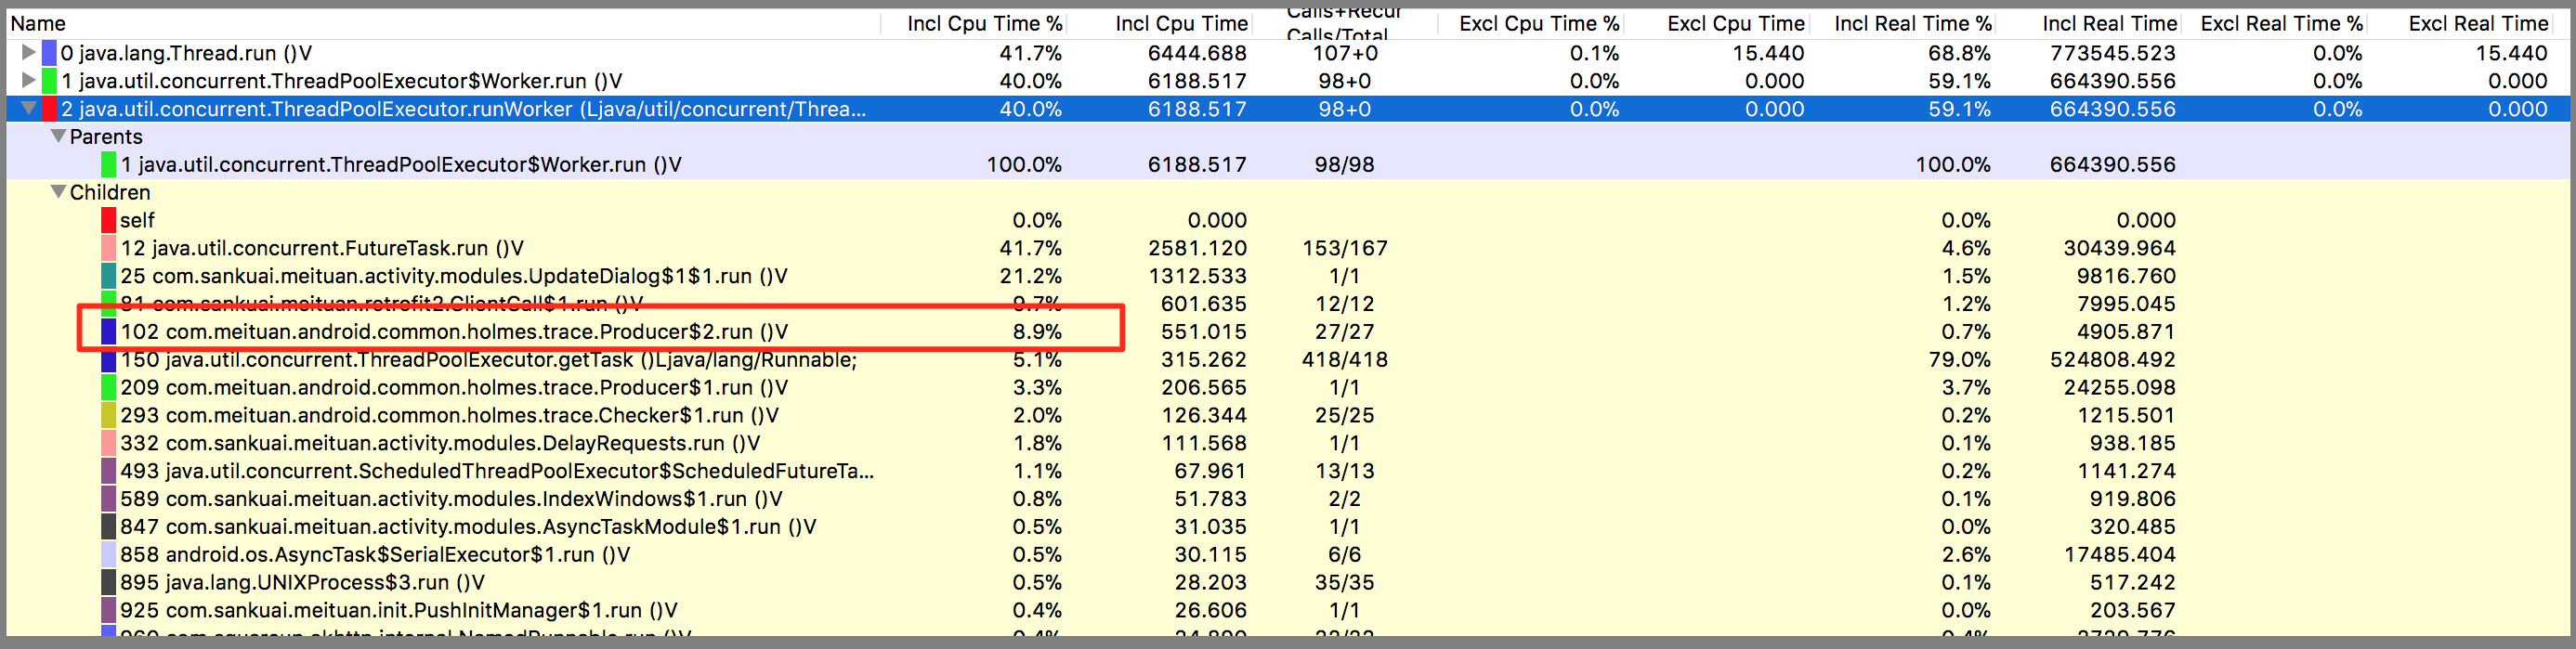2576x649 pixels.
Task: Select 25 UpdateDialog$1$1.run row
Action: pos(1288,276)
